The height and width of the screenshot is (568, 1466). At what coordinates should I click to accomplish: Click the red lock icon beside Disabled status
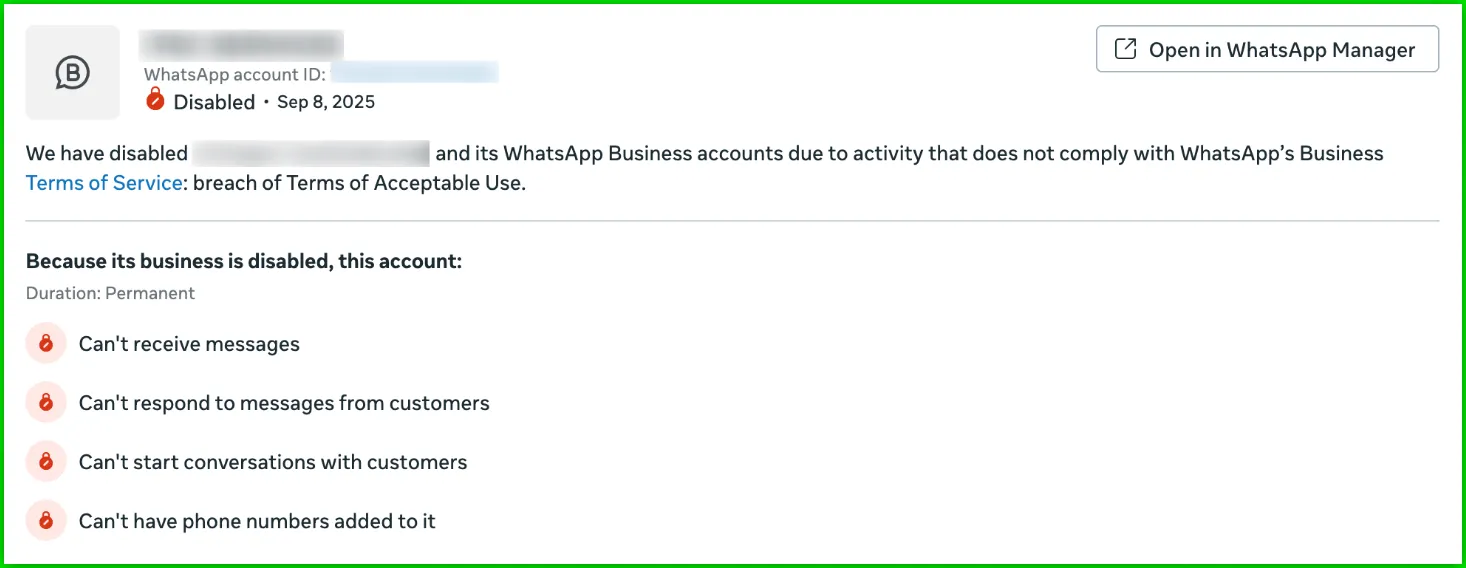(155, 100)
